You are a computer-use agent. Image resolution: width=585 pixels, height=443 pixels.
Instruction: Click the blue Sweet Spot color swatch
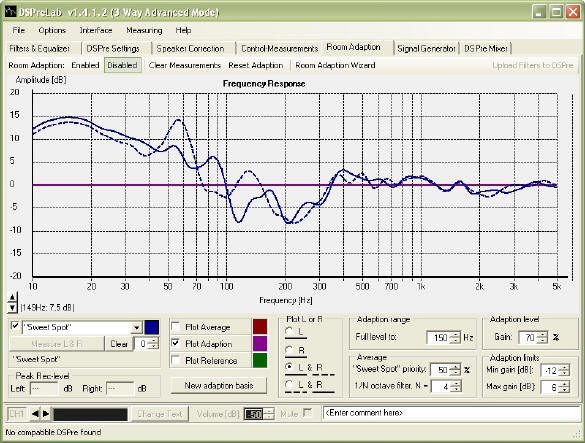click(x=151, y=327)
